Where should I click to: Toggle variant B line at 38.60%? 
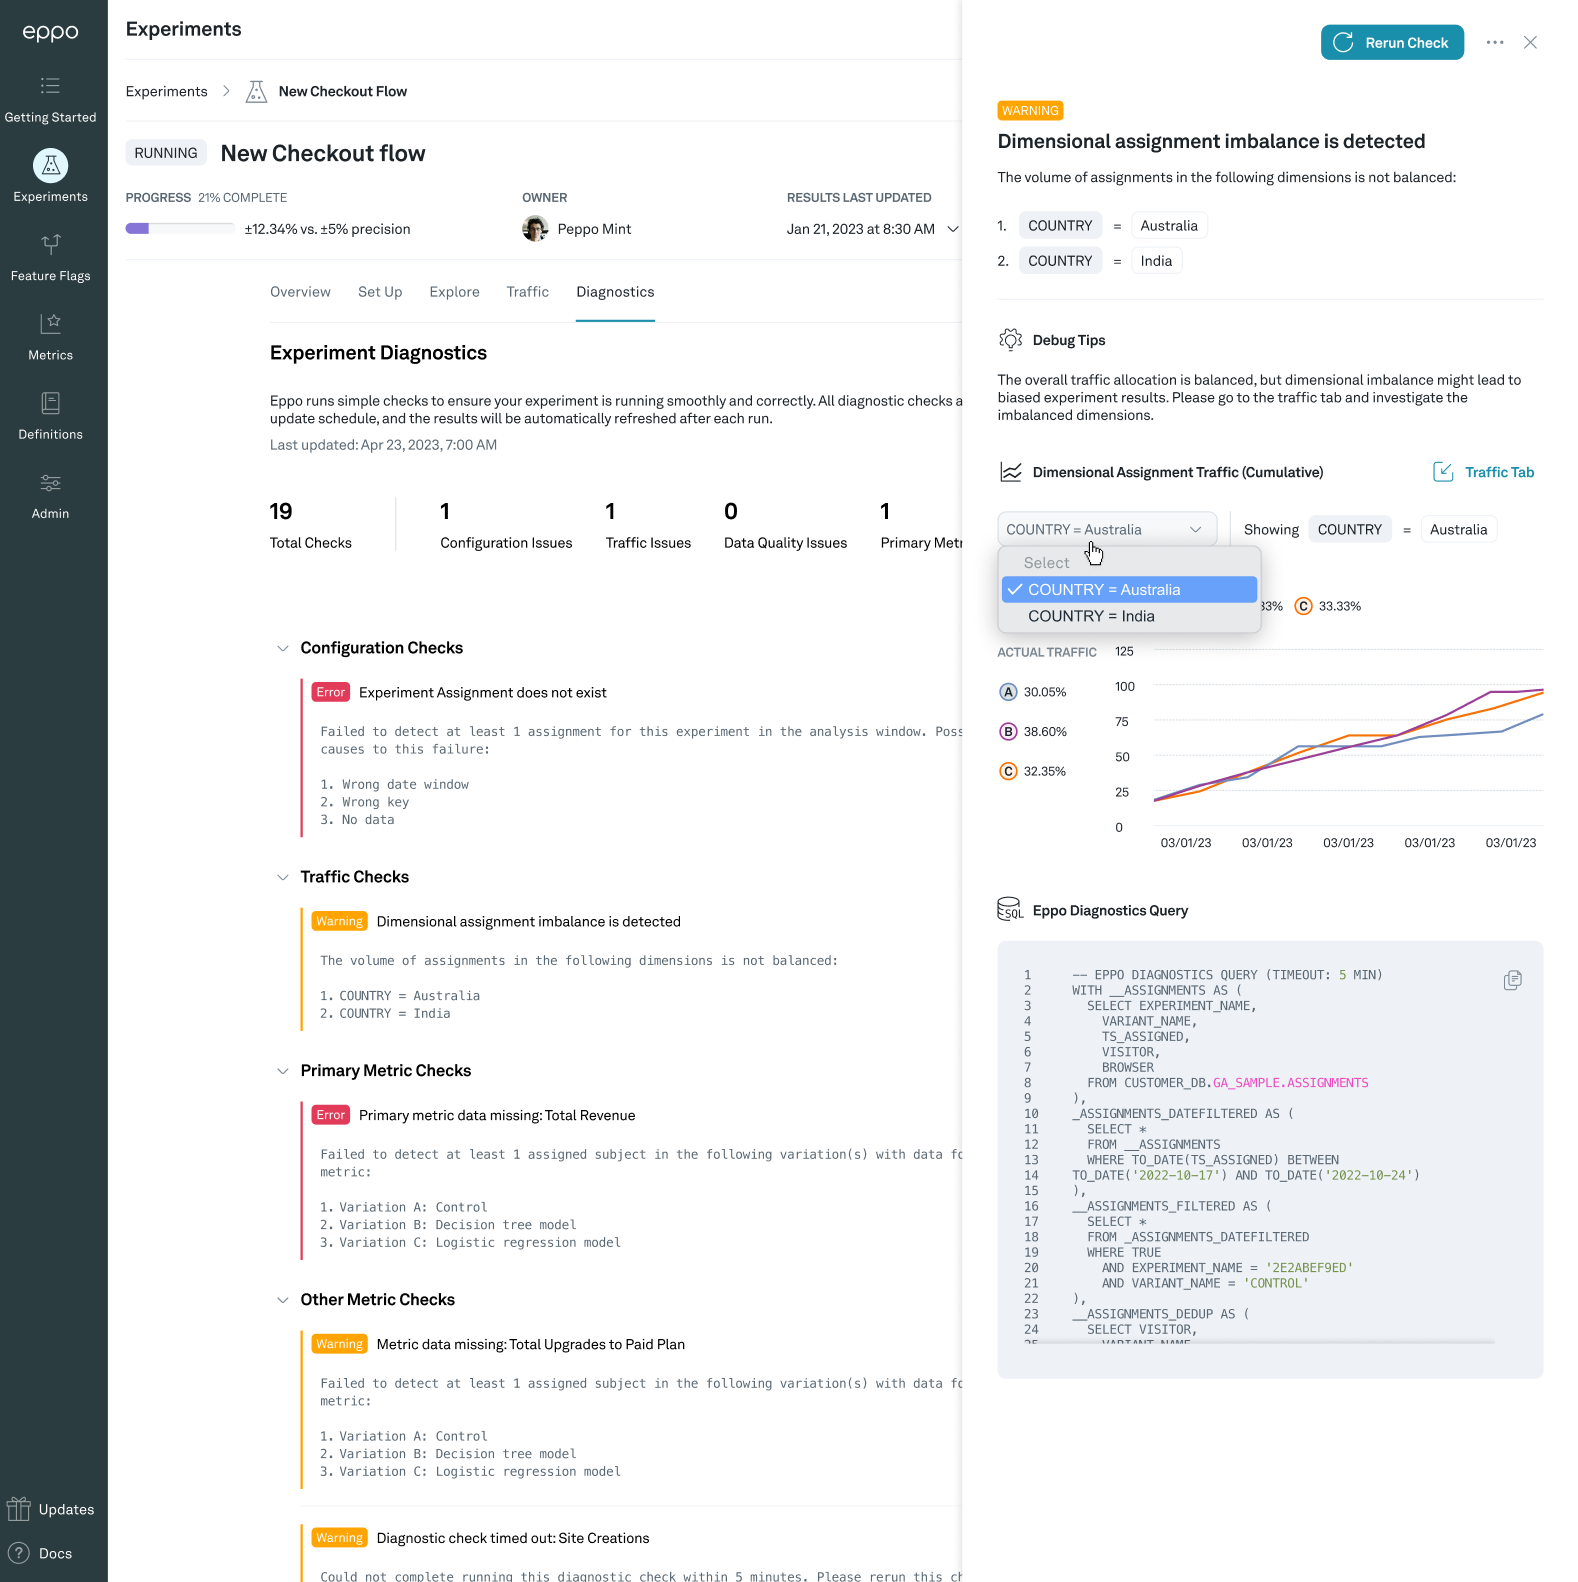click(x=1008, y=732)
